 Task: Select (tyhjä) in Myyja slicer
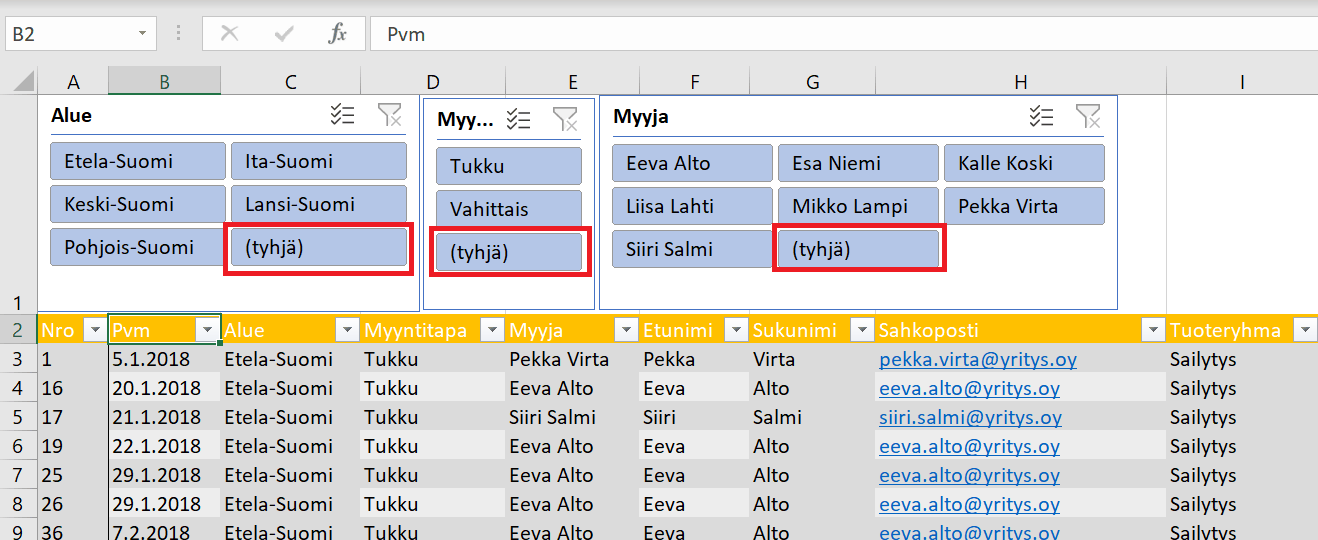point(858,249)
